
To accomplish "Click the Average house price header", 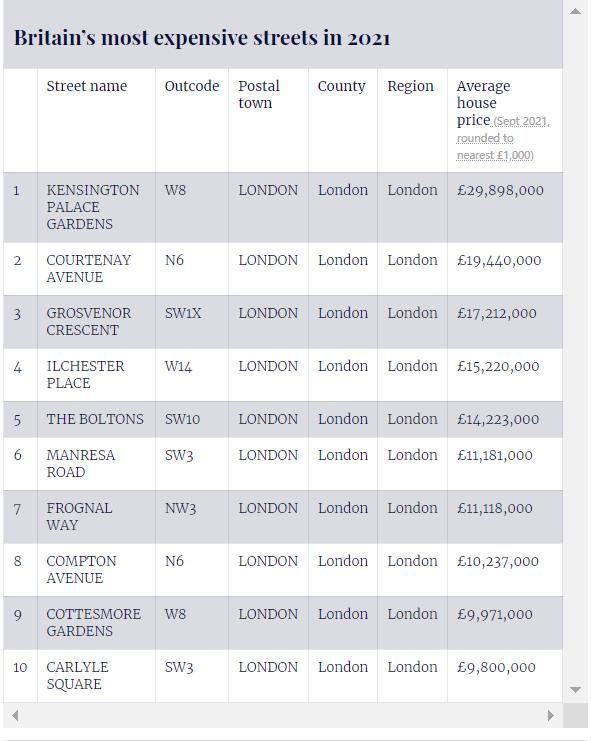I will (483, 103).
